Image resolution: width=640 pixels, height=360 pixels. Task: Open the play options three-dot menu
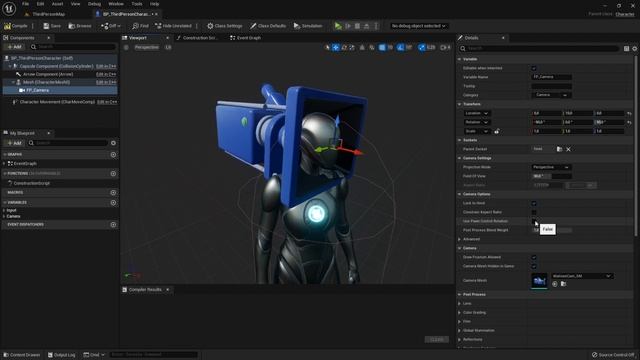coord(376,26)
